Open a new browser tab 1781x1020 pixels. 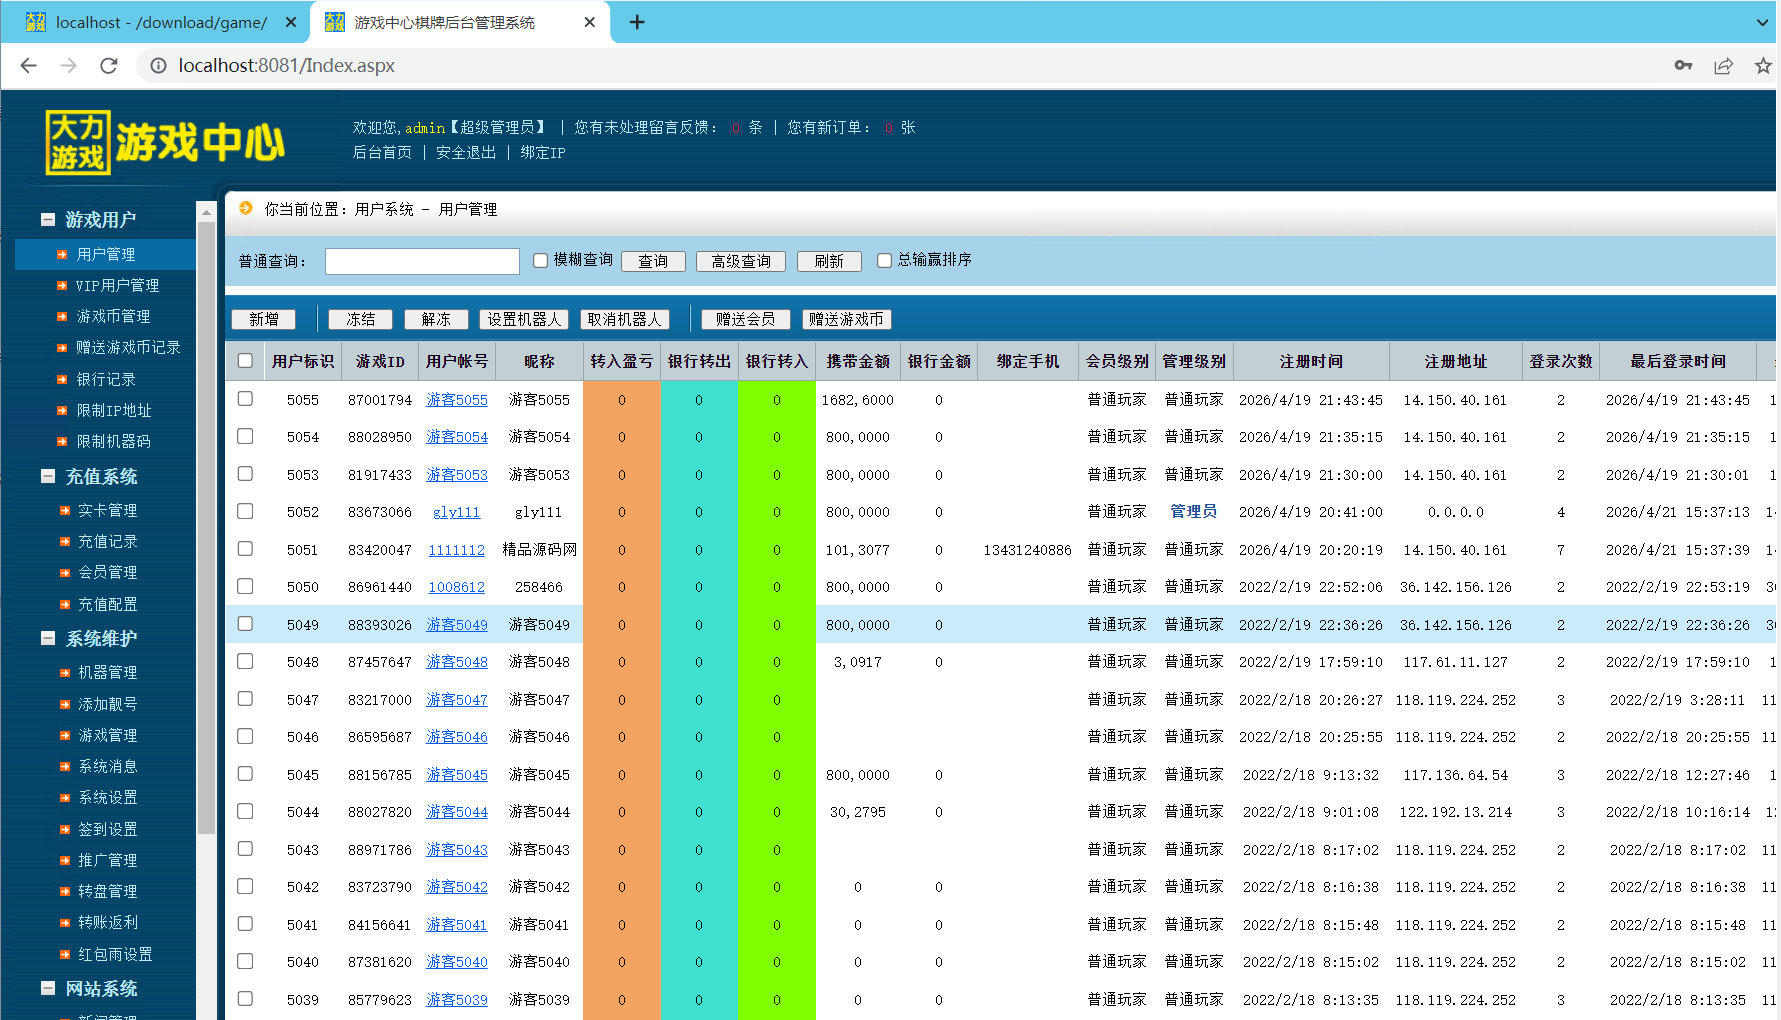(x=637, y=22)
